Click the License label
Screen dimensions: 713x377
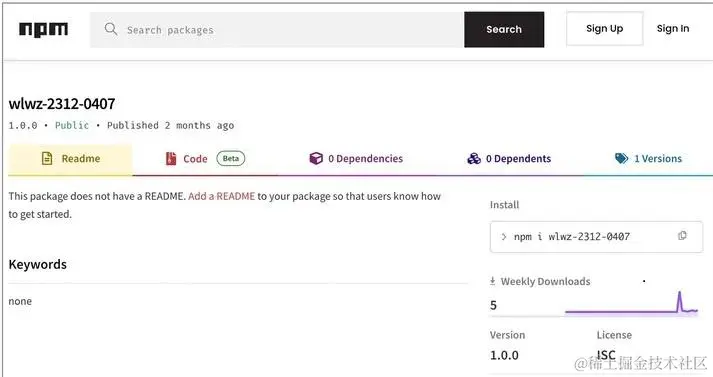click(x=614, y=335)
